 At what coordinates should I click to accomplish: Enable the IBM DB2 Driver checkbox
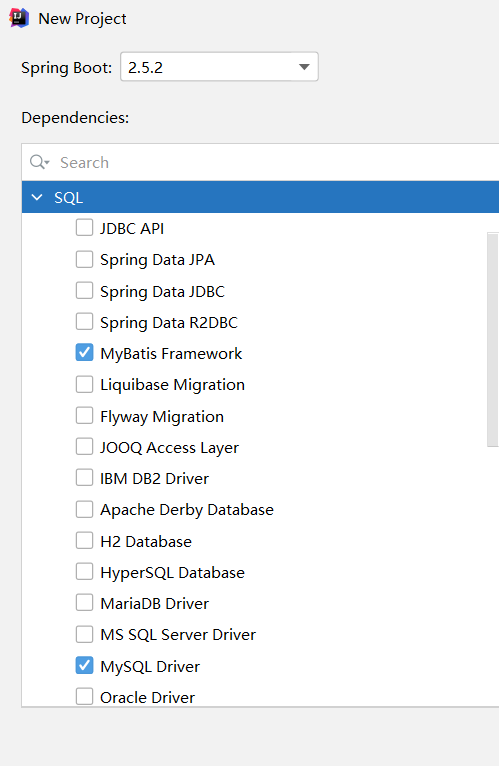coord(85,478)
